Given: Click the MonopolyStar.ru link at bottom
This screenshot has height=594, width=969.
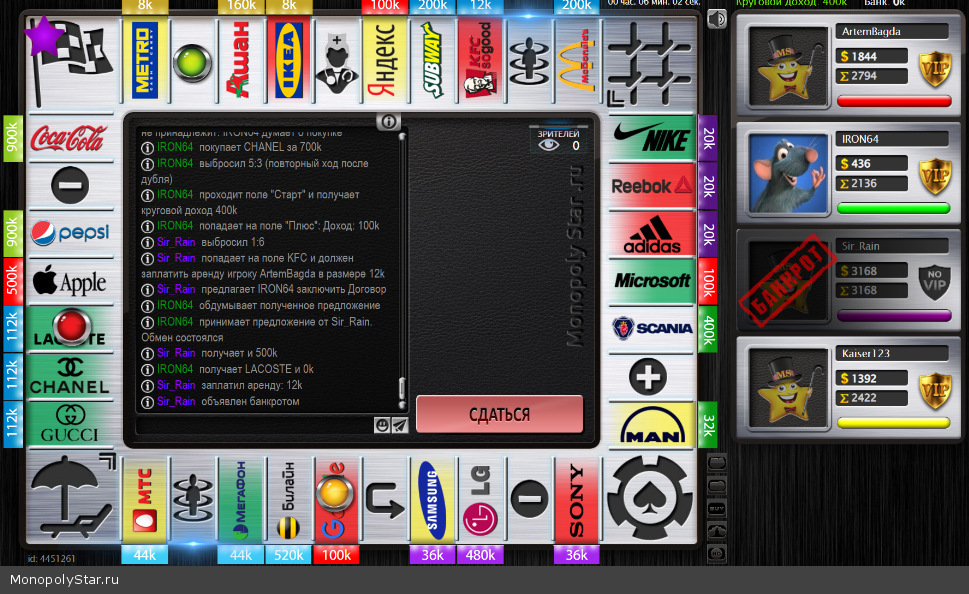Looking at the screenshot, I should click(x=64, y=580).
